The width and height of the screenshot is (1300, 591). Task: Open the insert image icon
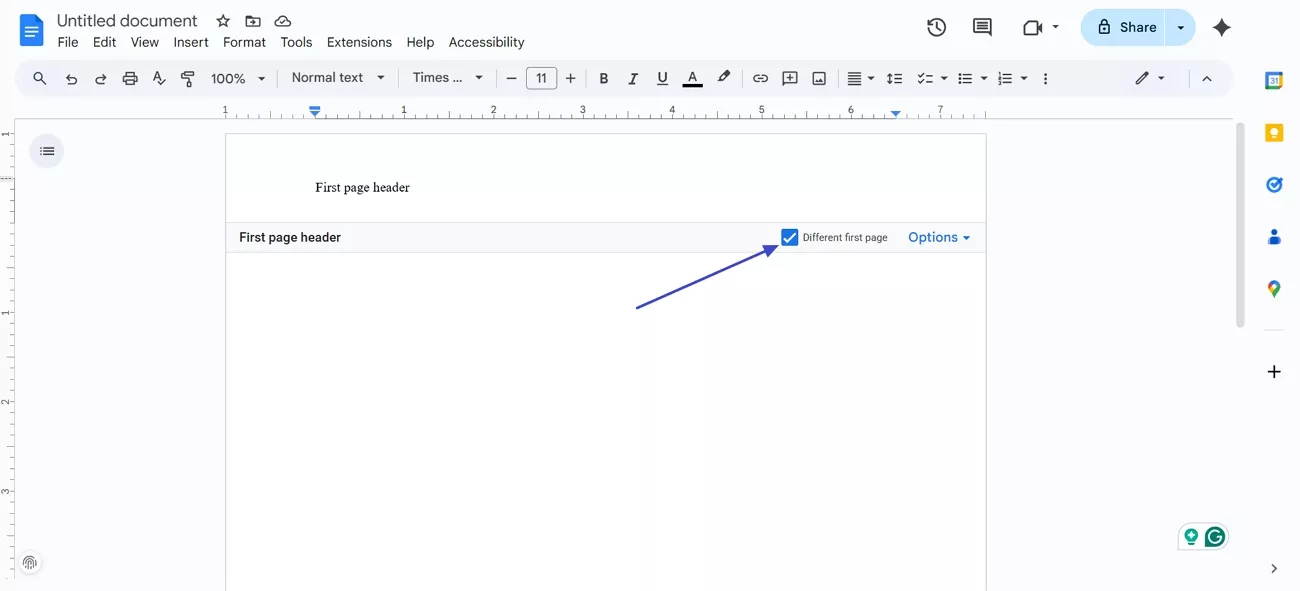(819, 77)
